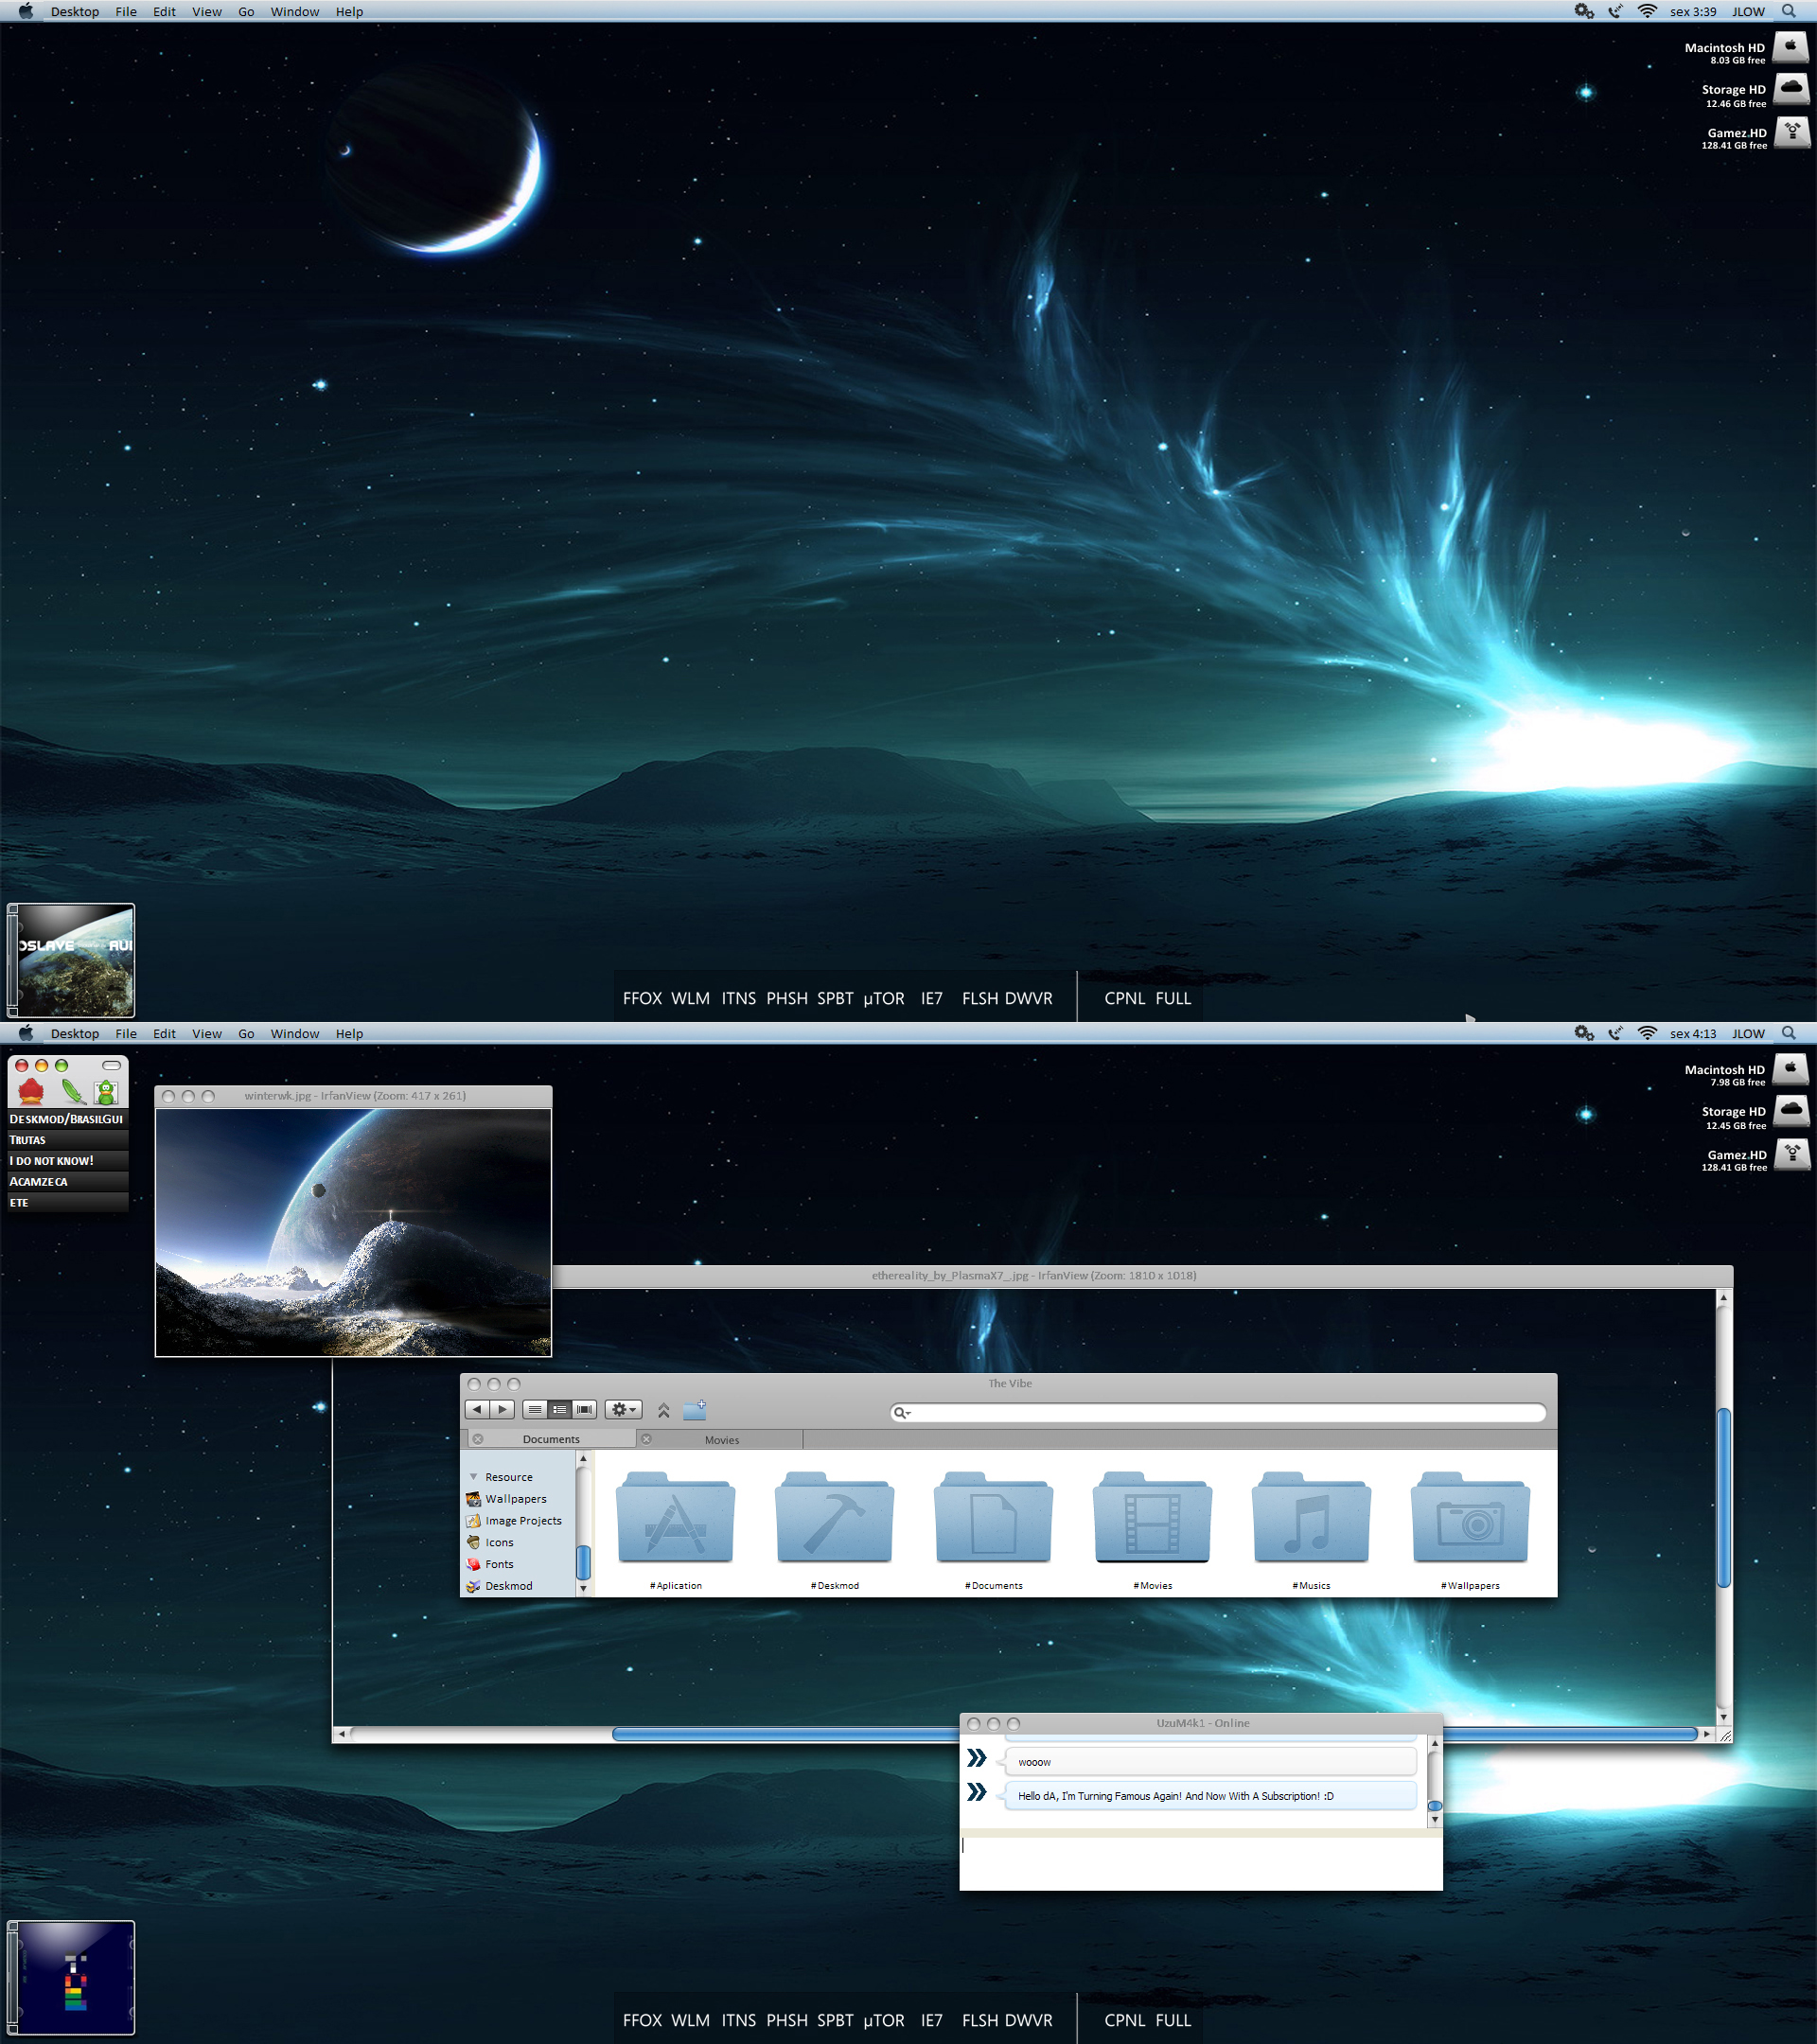1817x2044 pixels.
Task: Switch The Vibe to filmstrip view
Action: [x=585, y=1409]
